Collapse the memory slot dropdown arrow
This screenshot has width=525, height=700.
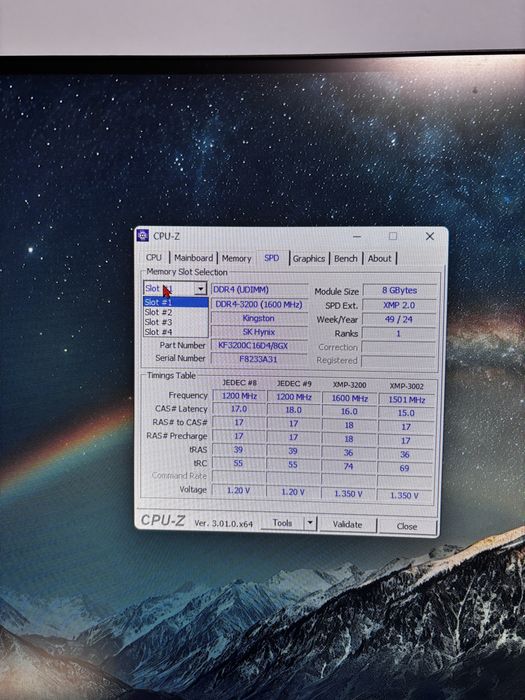point(201,289)
